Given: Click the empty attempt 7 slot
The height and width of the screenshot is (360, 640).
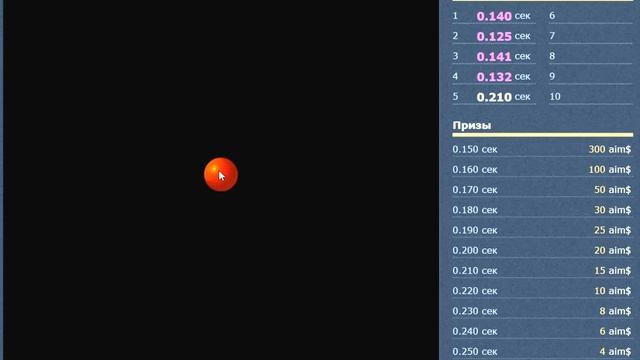Looking at the screenshot, I should (x=590, y=36).
